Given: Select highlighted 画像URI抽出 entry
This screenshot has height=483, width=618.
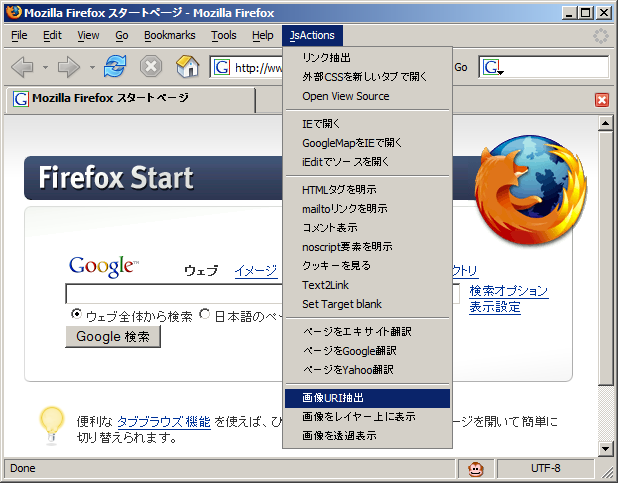Looking at the screenshot, I should tap(367, 398).
